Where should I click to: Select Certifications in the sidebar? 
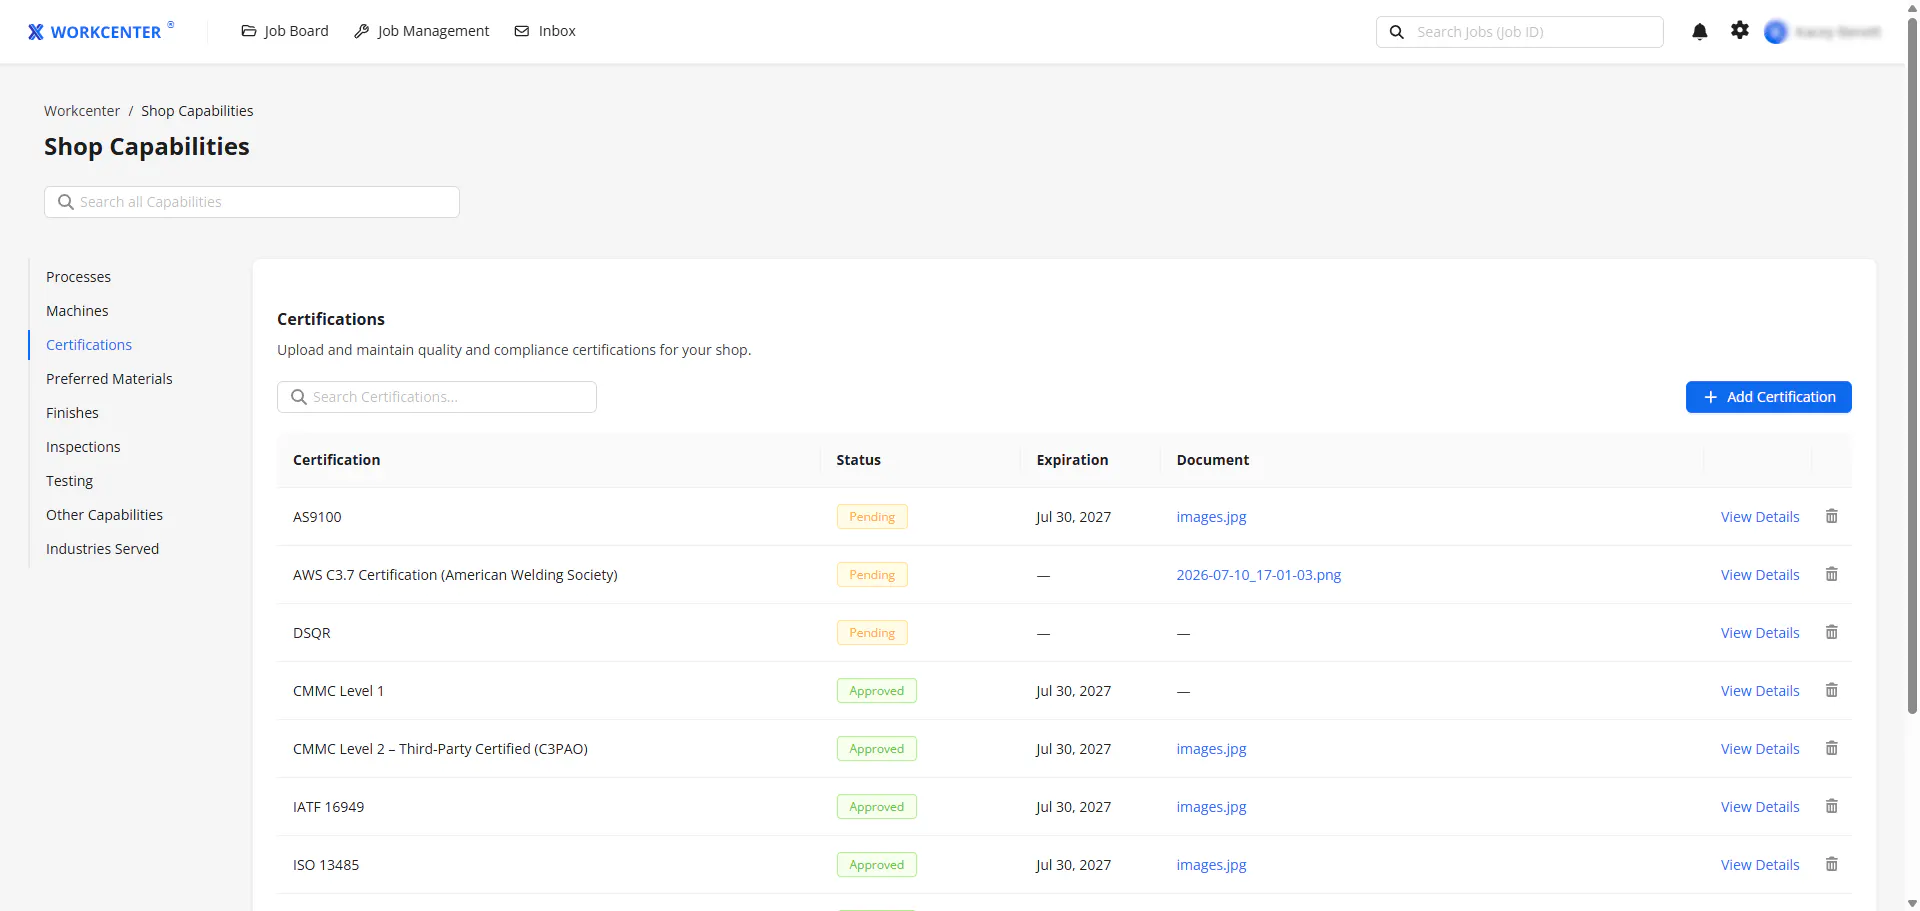click(x=89, y=345)
